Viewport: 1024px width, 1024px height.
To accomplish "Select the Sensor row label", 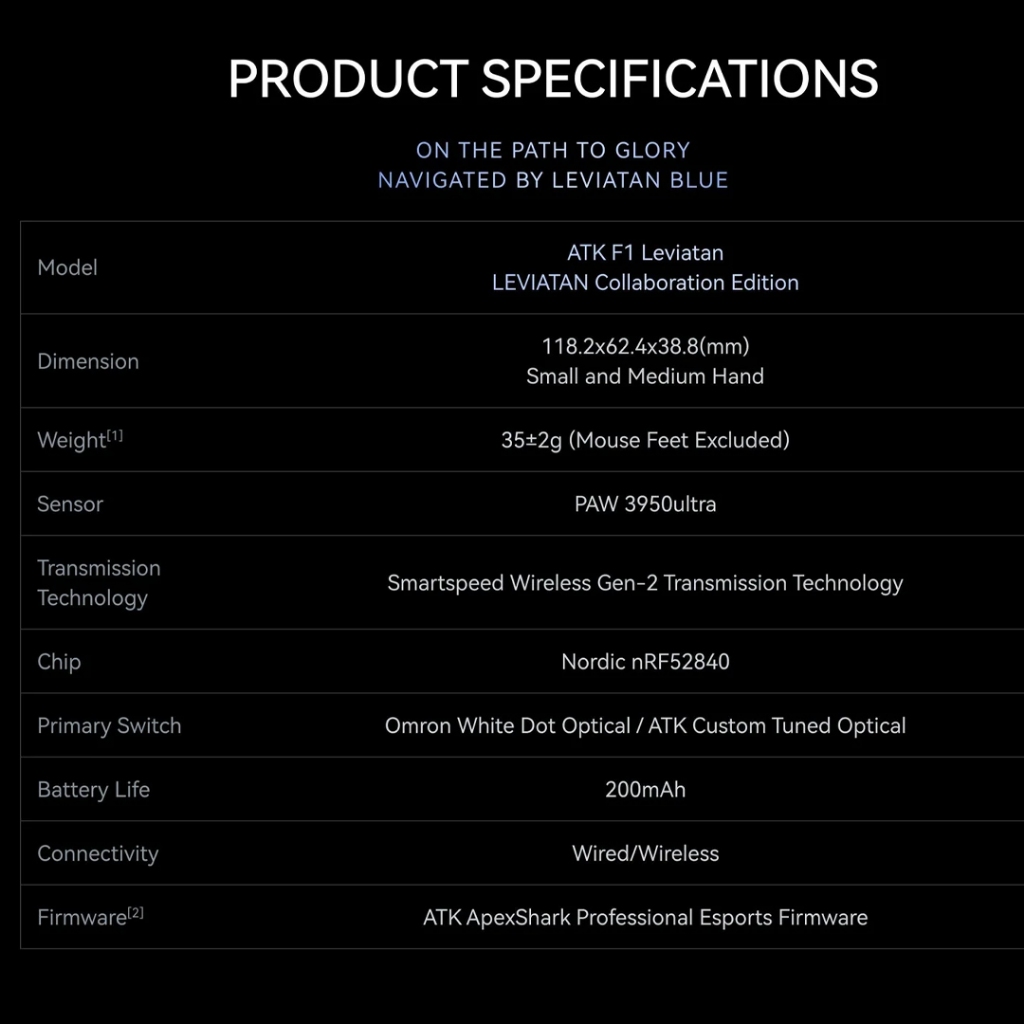I will [x=70, y=504].
